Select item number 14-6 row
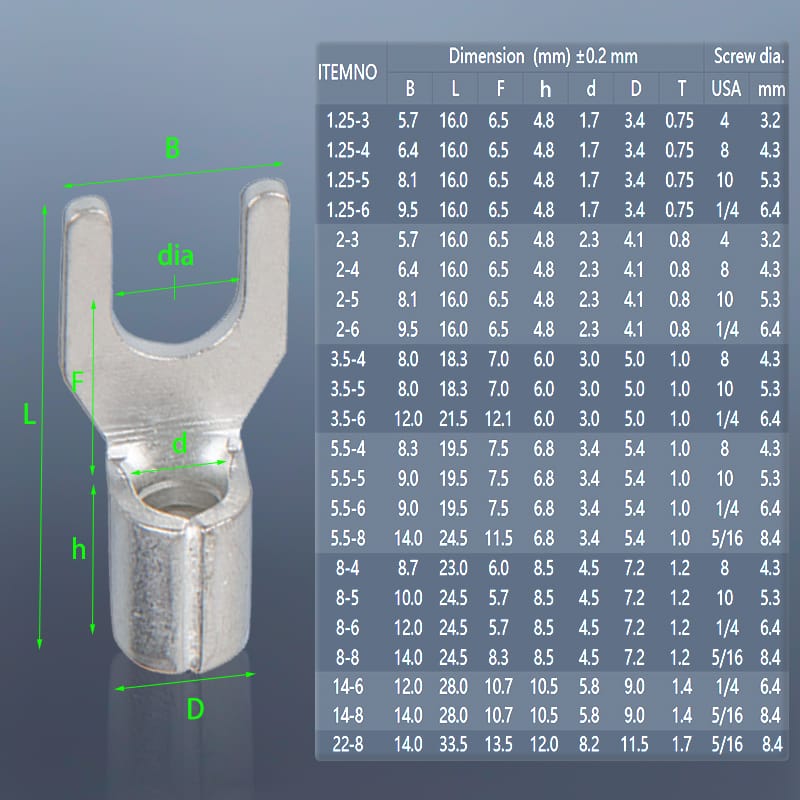Viewport: 800px width, 800px height. [347, 686]
